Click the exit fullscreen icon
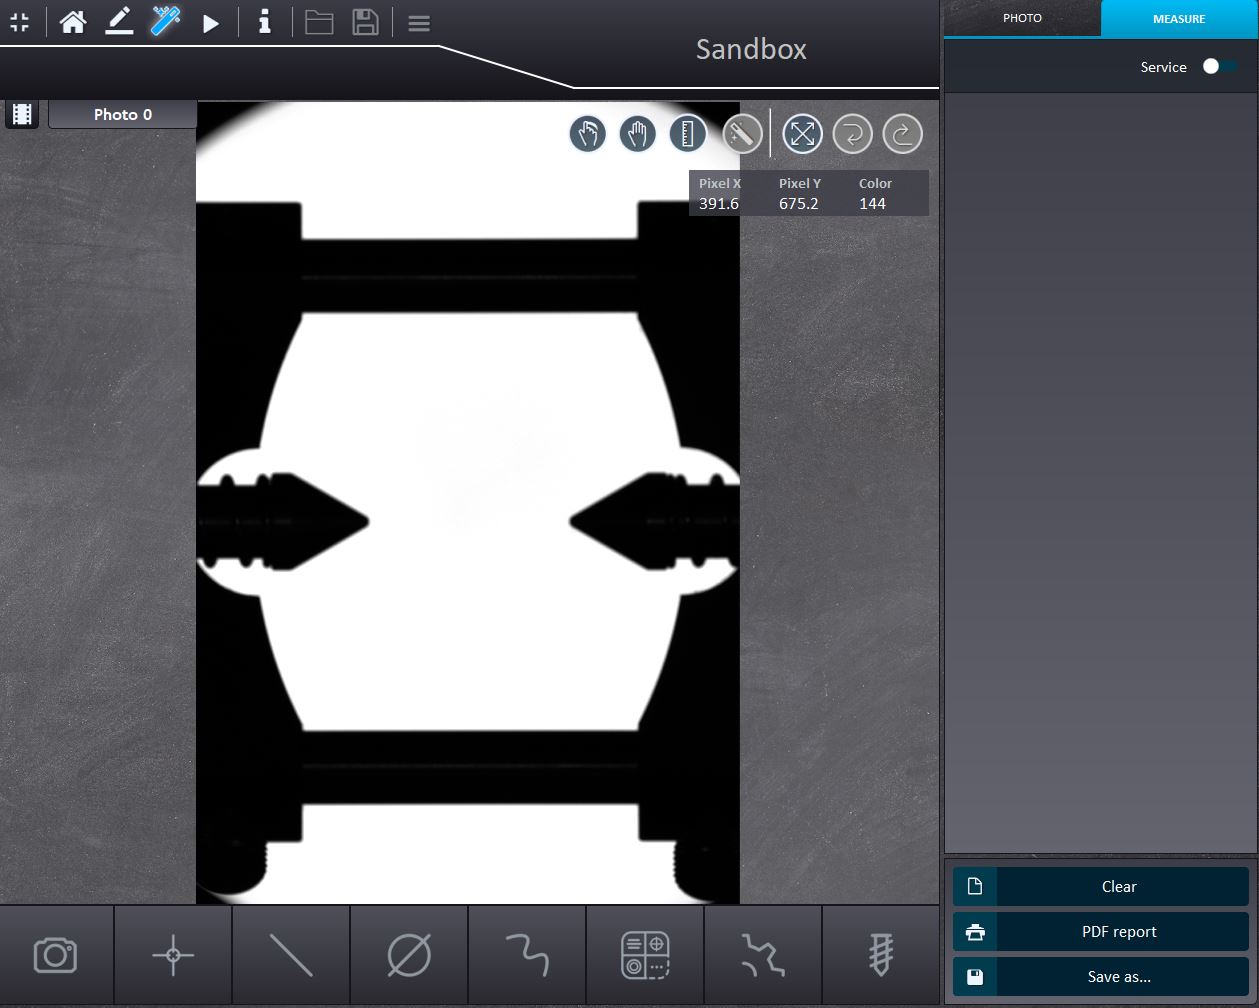The height and width of the screenshot is (1008, 1259). pos(20,22)
